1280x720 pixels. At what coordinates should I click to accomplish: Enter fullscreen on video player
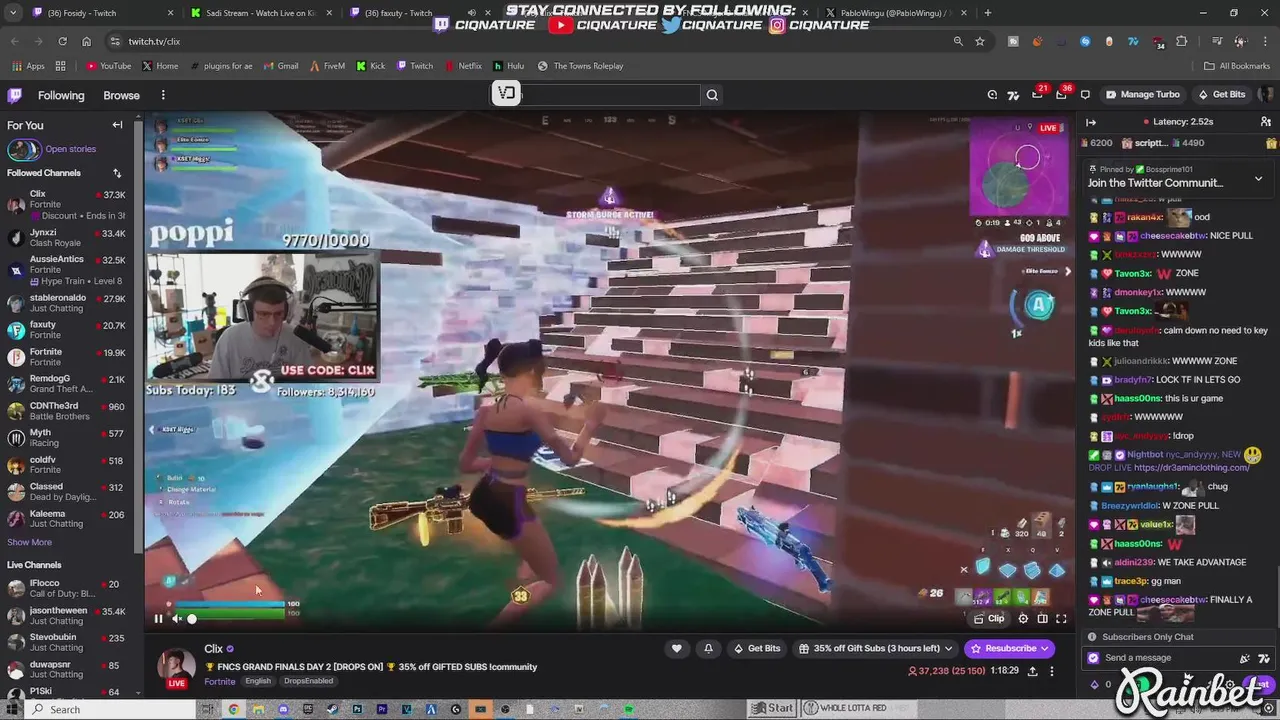1061,618
